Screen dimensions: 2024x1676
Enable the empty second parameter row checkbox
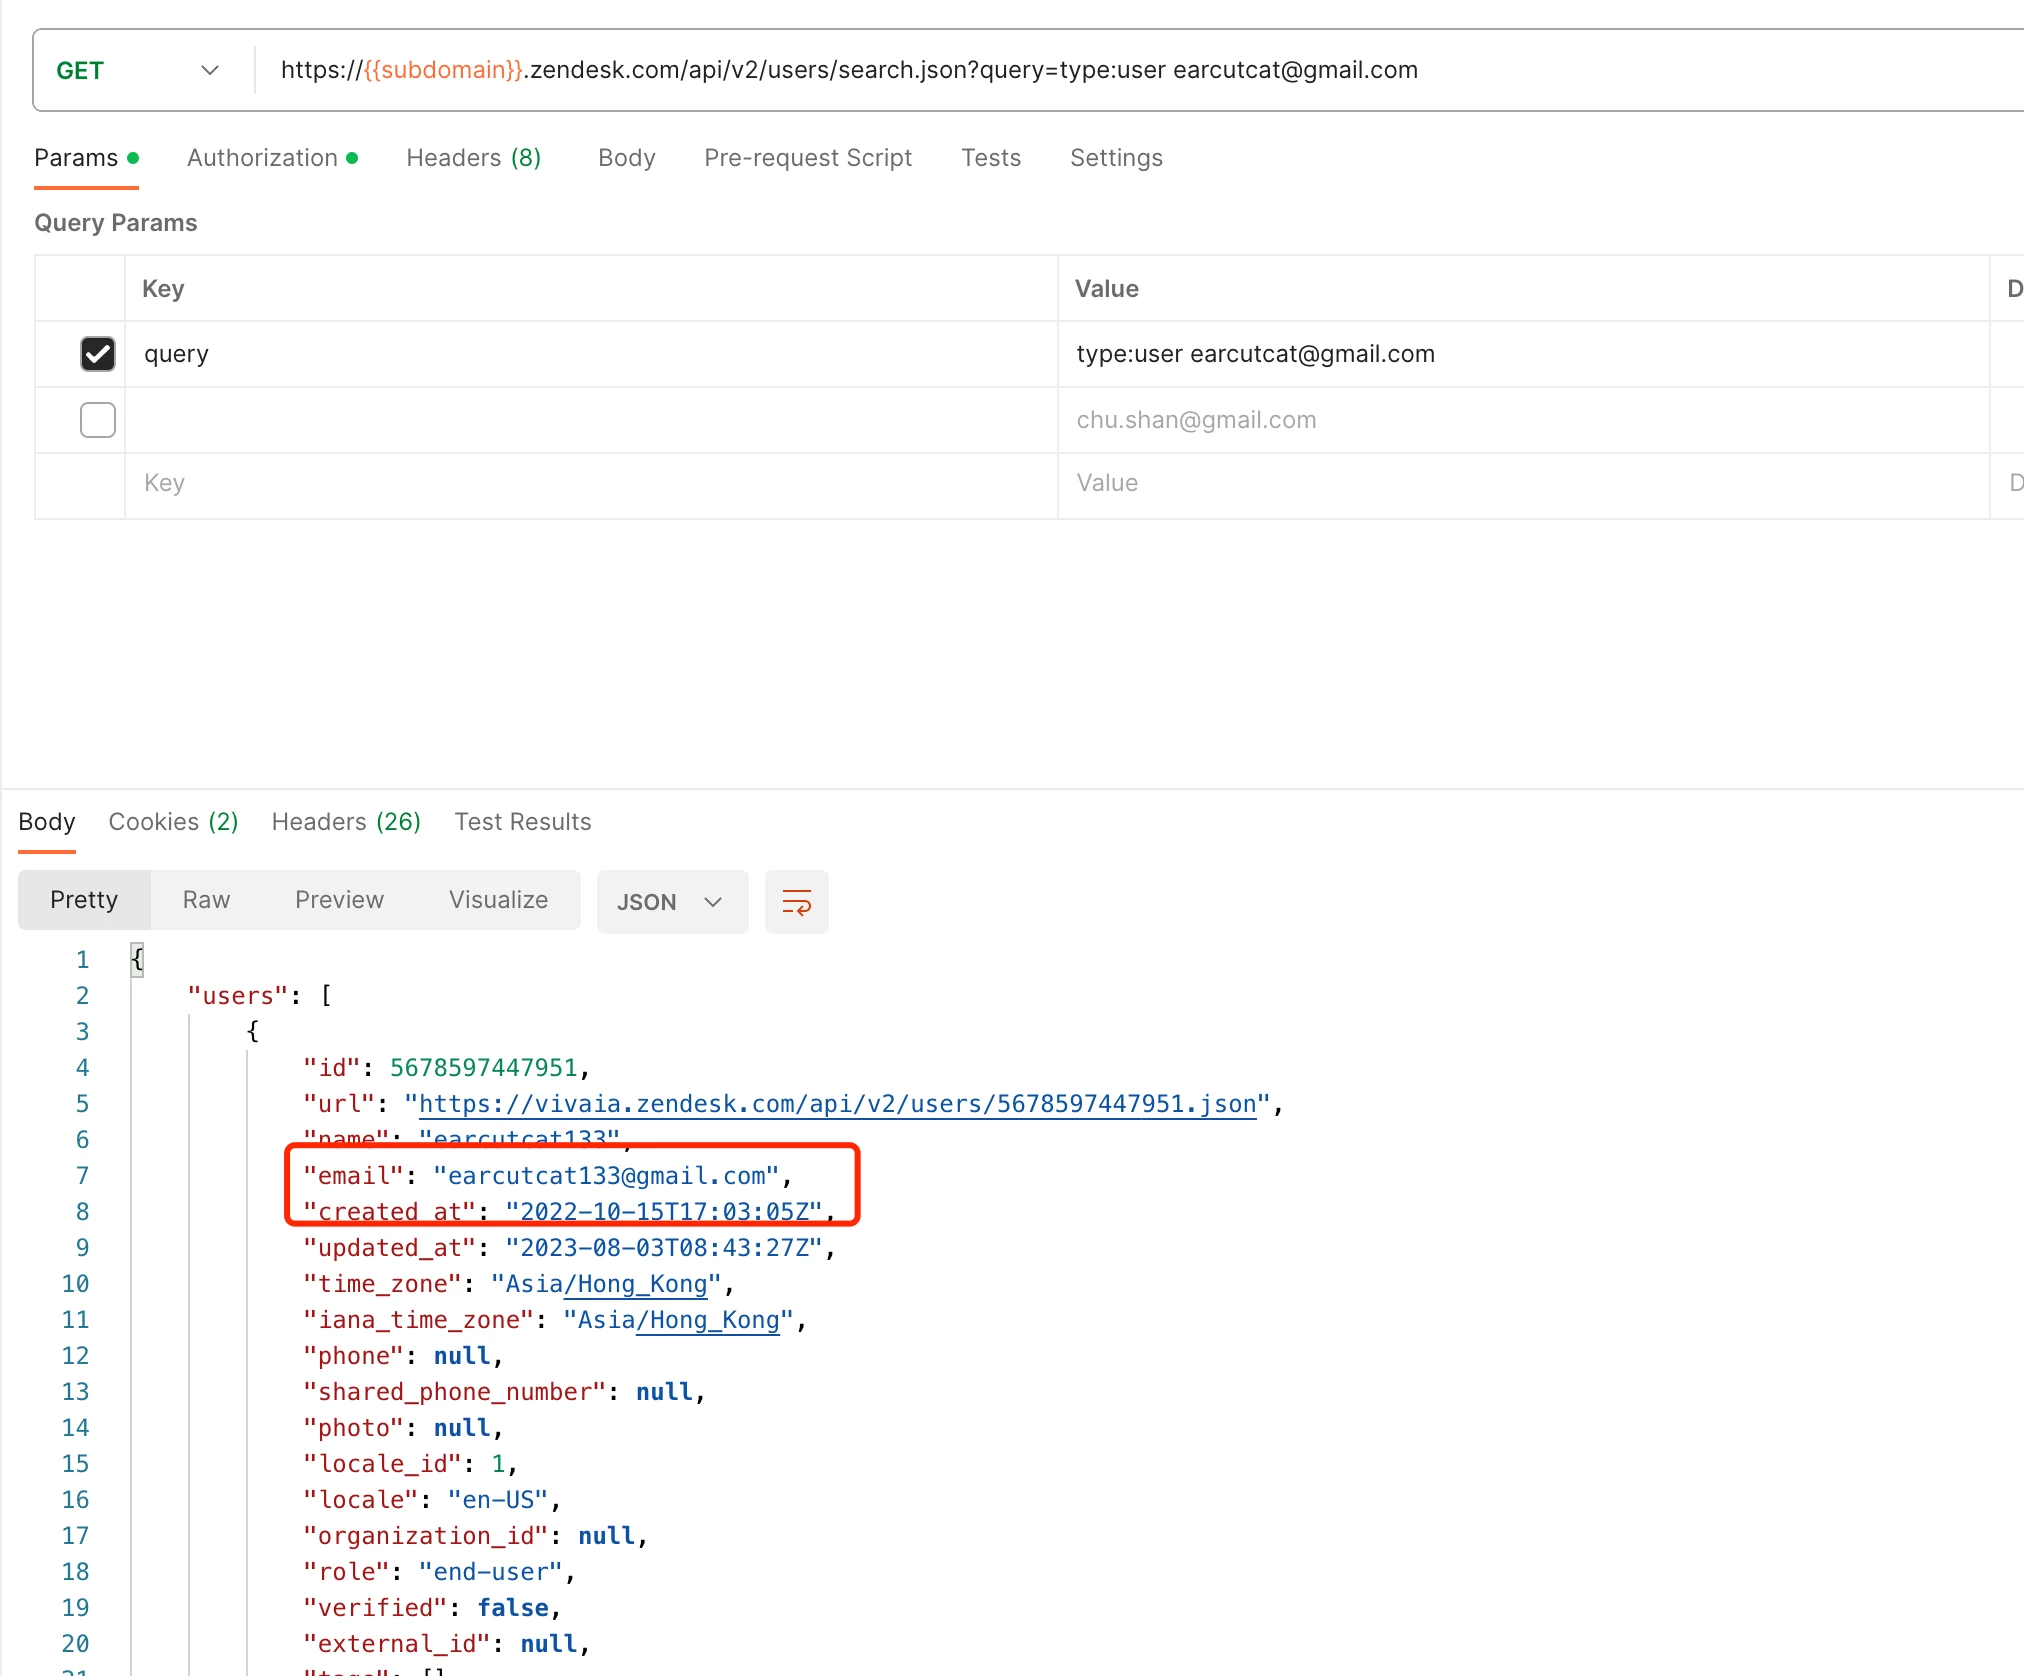[98, 420]
